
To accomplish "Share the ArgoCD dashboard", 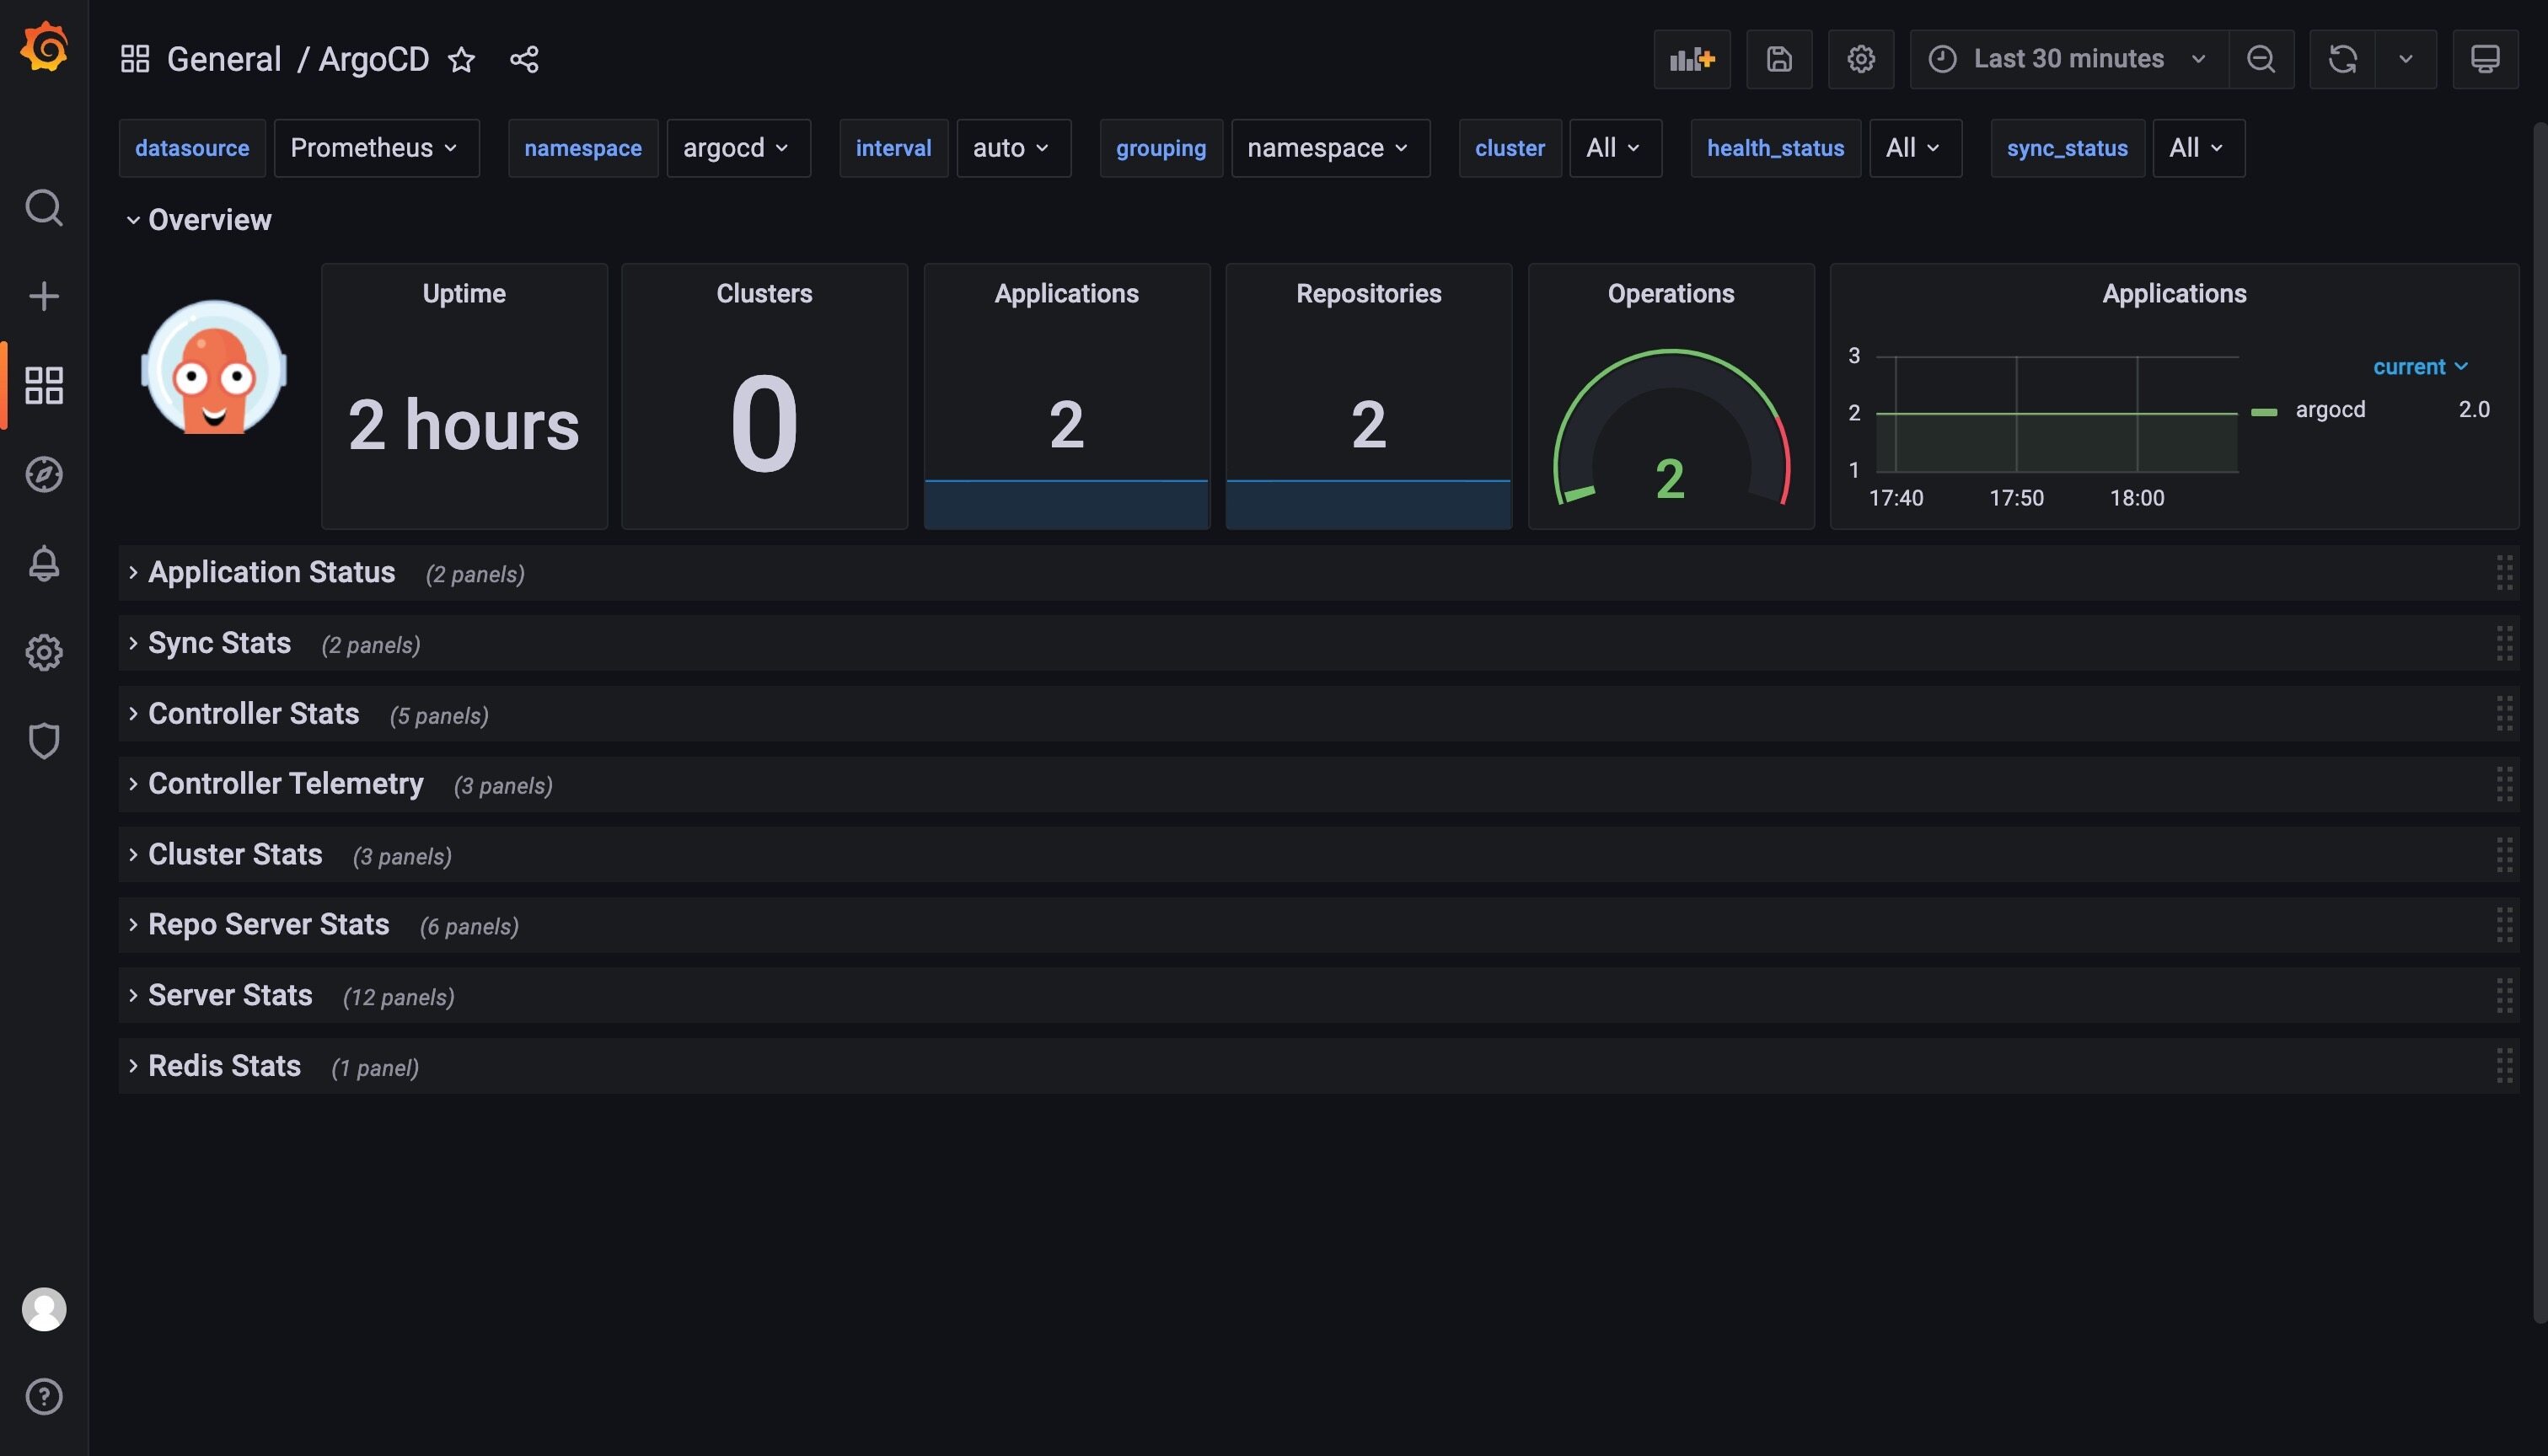I will point(524,60).
